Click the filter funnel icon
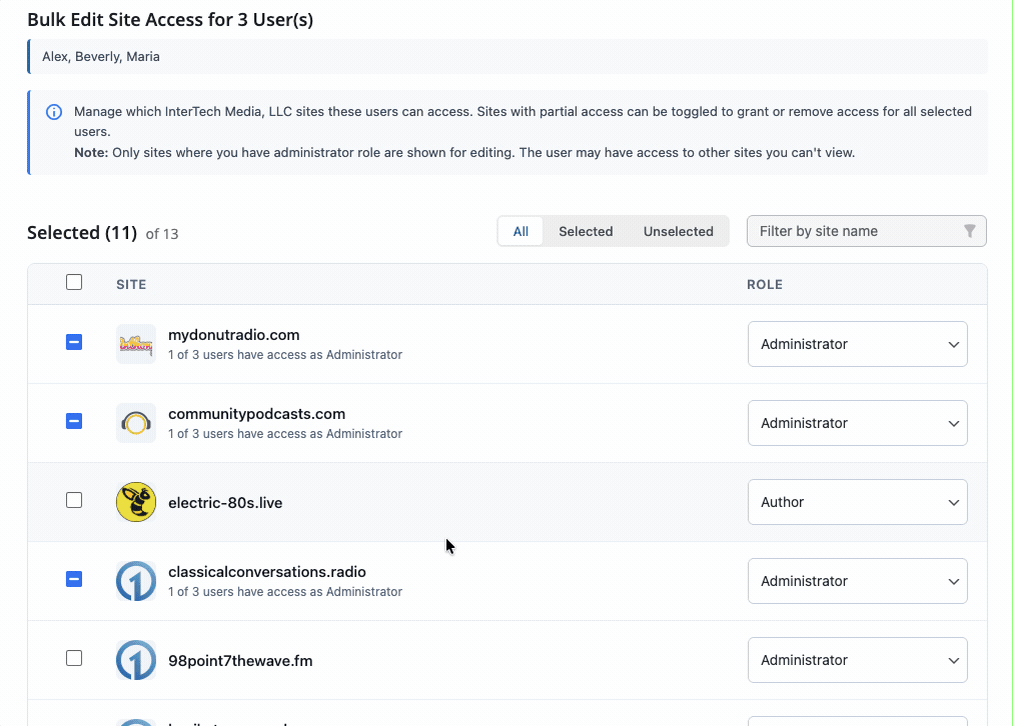Viewport: 1013px width, 726px height. pos(969,231)
